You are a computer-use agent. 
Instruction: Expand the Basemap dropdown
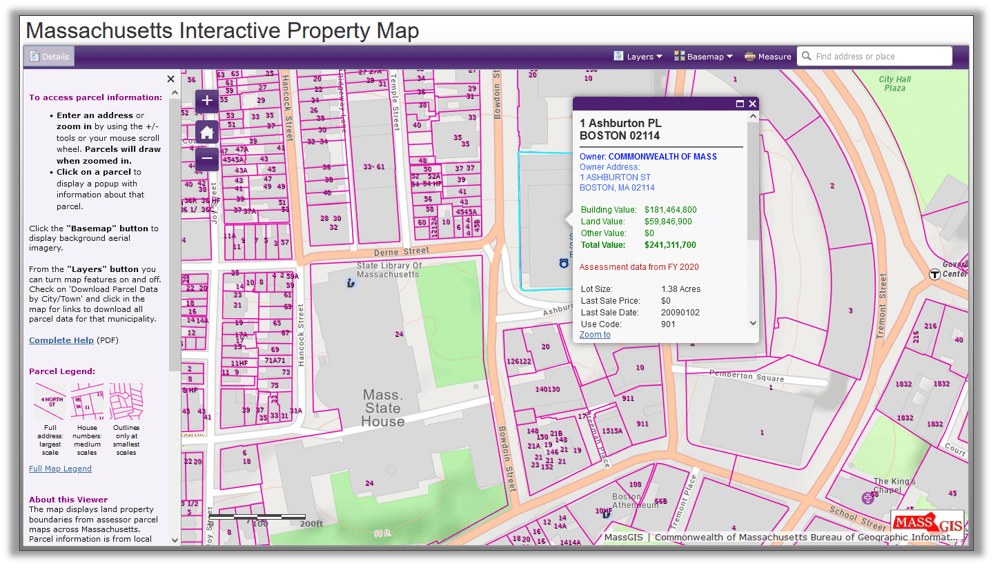tap(703, 57)
